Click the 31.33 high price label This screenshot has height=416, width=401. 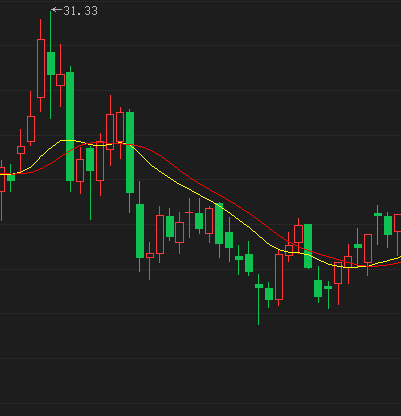(x=81, y=11)
